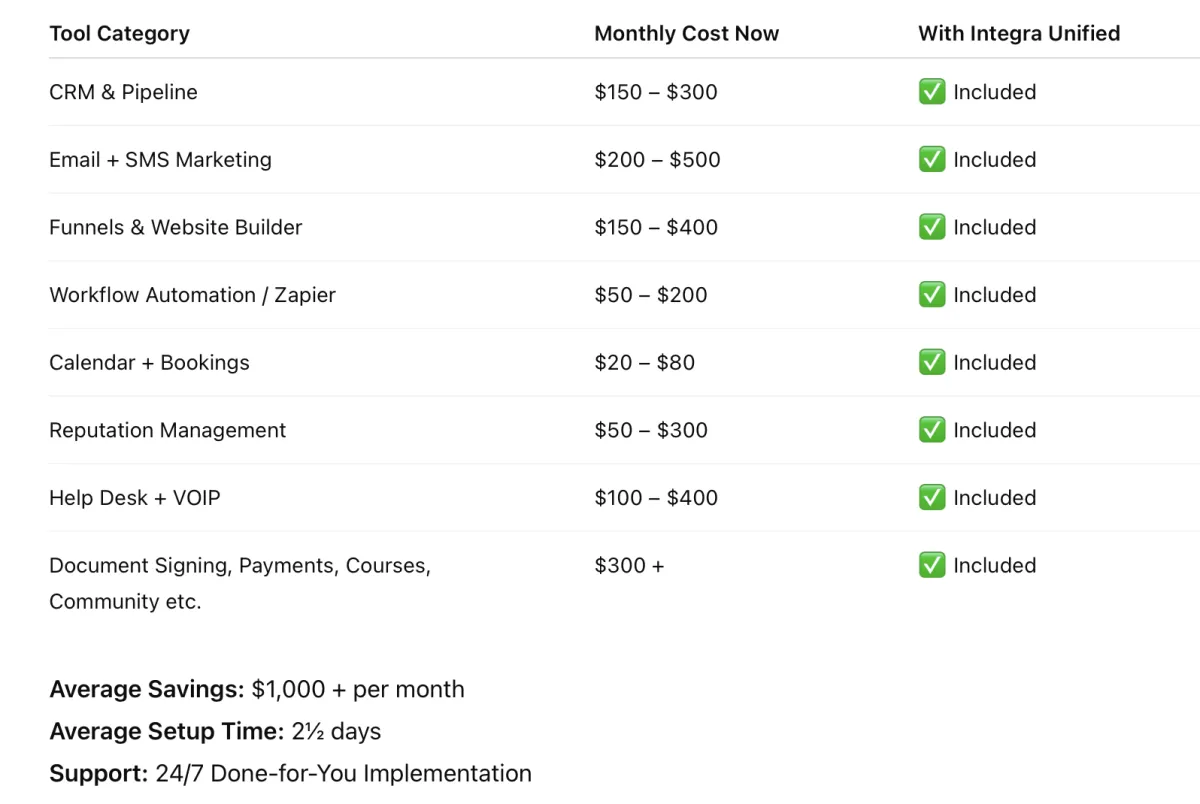1200x804 pixels.
Task: Click the 24/7 Done-for-You Implementation text
Action: [x=343, y=773]
